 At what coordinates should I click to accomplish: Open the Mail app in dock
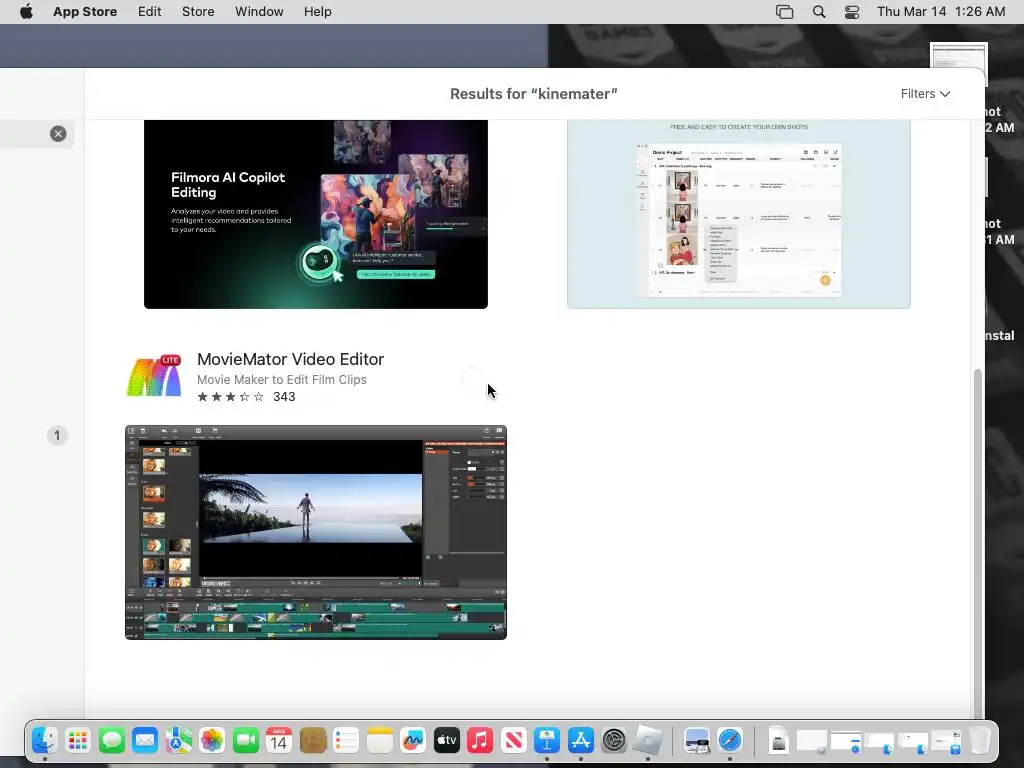[x=145, y=741]
